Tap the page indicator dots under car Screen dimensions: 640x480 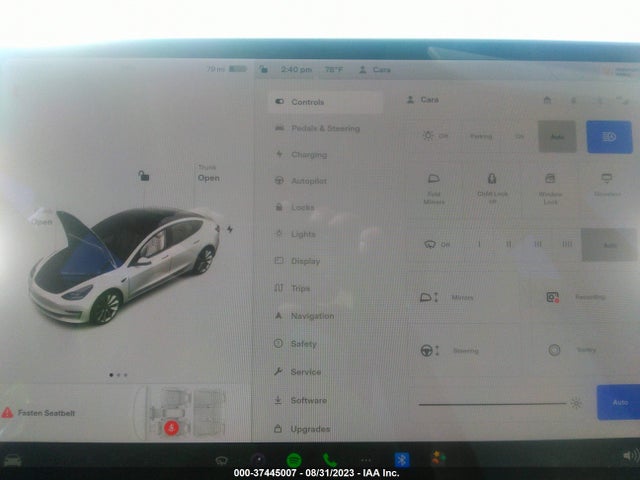[x=118, y=375]
